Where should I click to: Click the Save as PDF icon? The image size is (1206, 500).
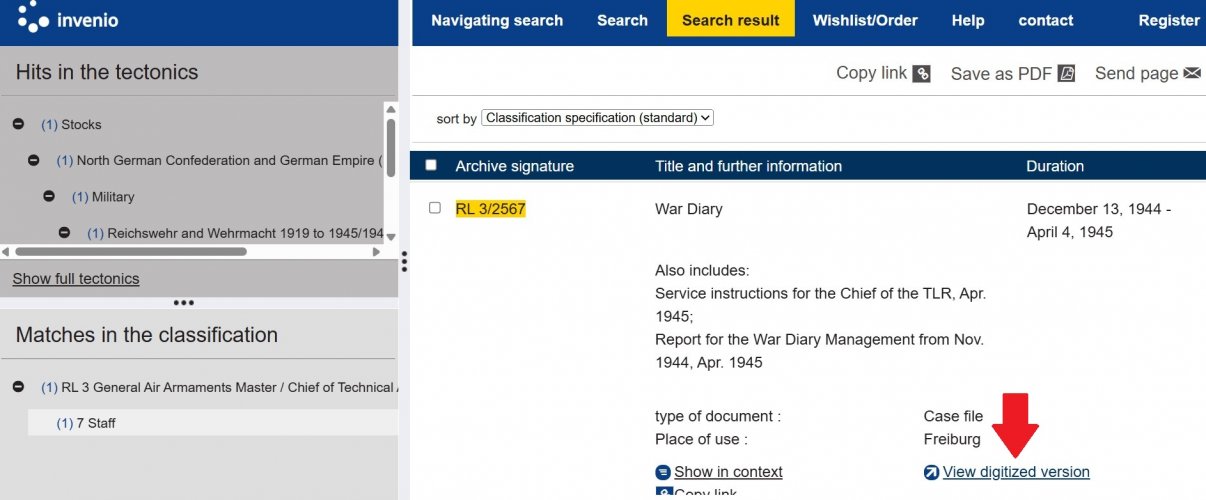pos(1066,74)
